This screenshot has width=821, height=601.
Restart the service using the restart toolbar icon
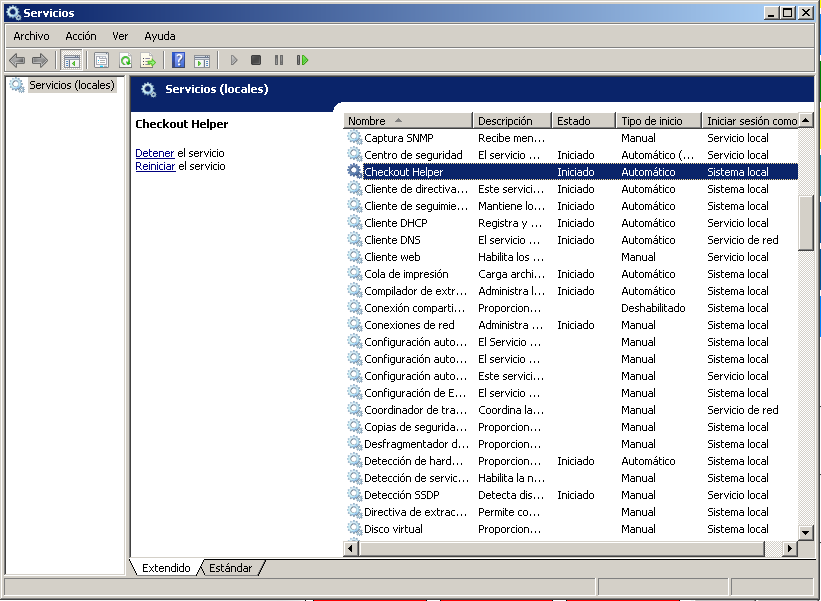coord(303,60)
